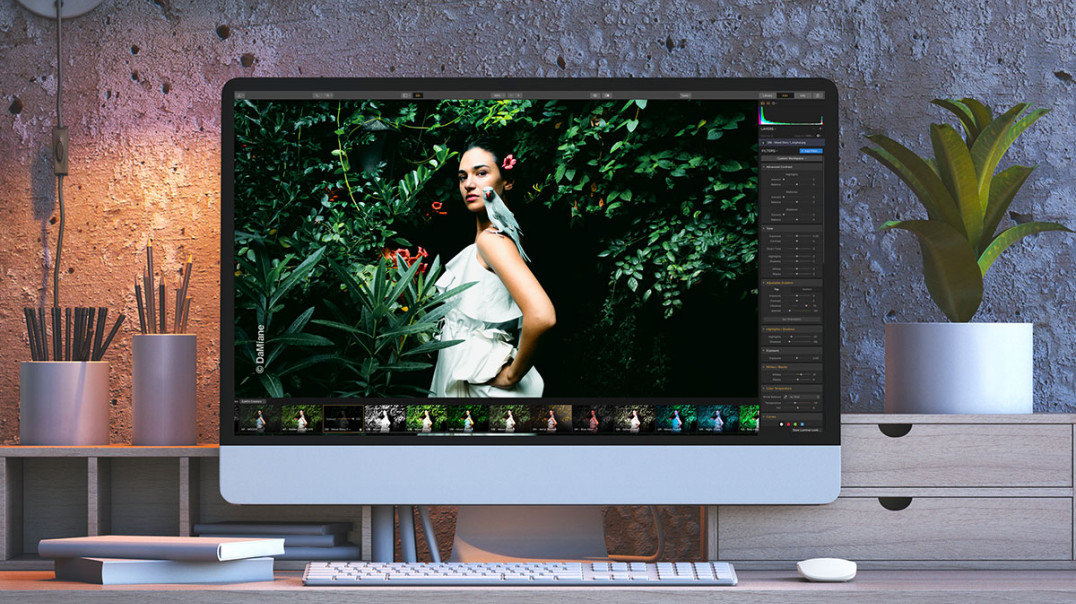
Task: Open the As Shot white balance dropdown
Action: click(x=804, y=397)
